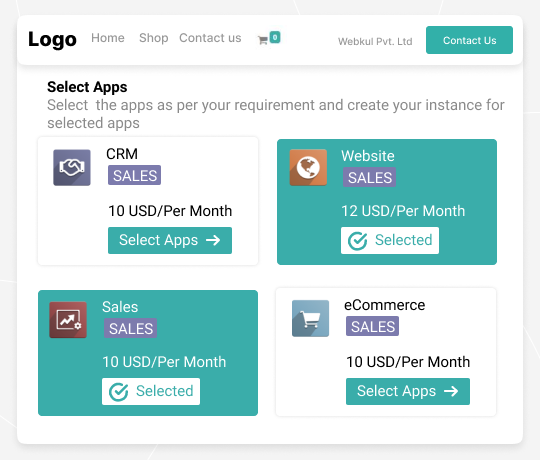
Task: Select the eCommerce app with Select Apps
Action: (408, 391)
